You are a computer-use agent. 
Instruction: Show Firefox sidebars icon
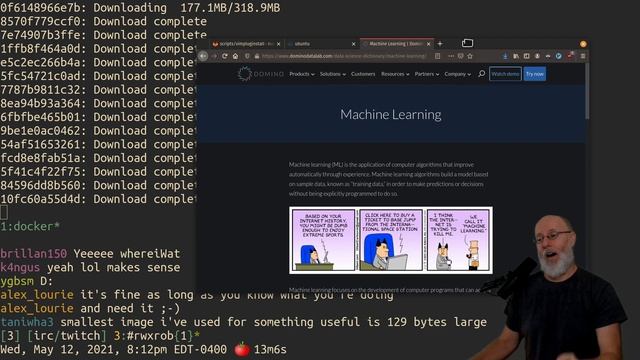click(527, 56)
